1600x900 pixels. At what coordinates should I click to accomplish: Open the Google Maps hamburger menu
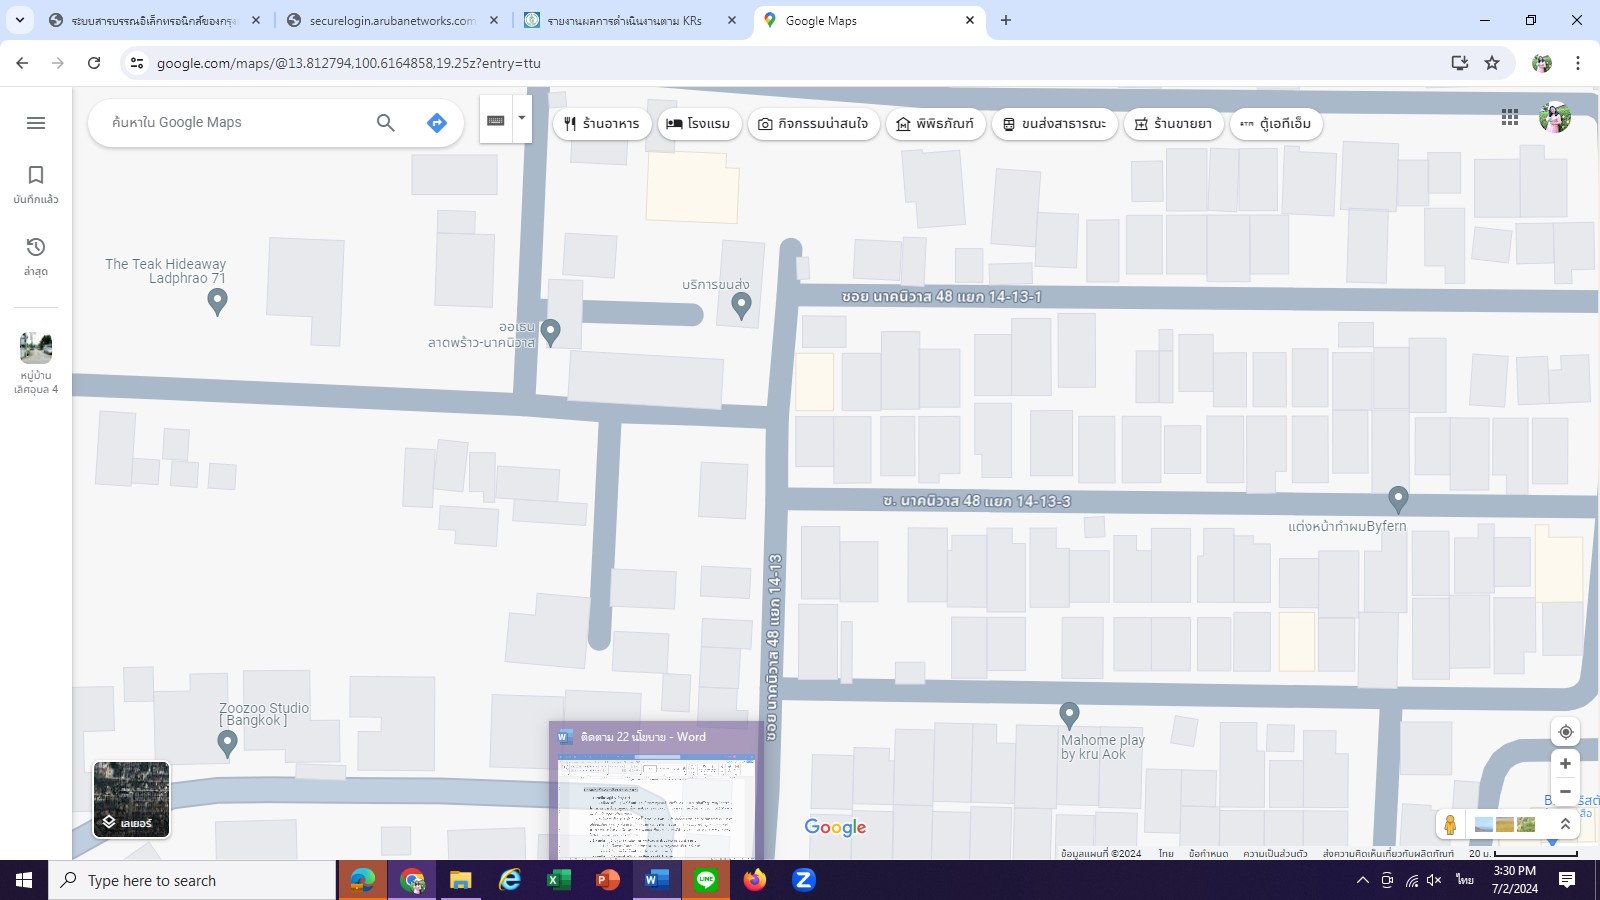[x=36, y=123]
